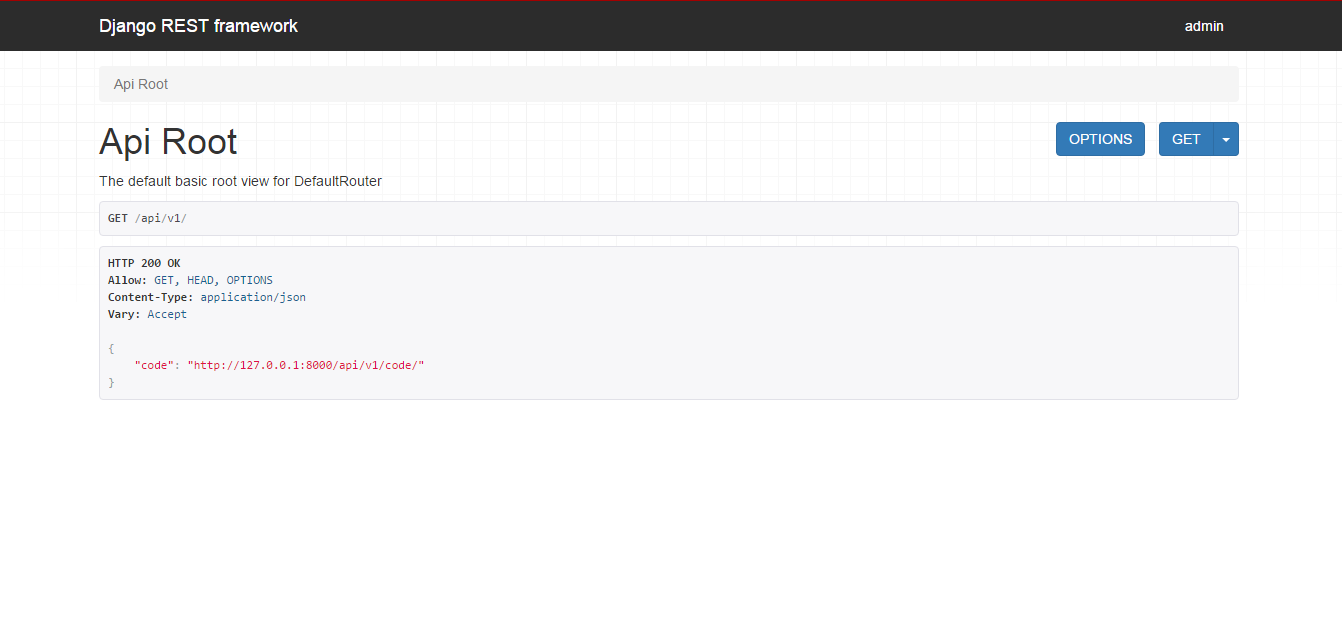Send an OPTIONS request

pyautogui.click(x=1100, y=139)
